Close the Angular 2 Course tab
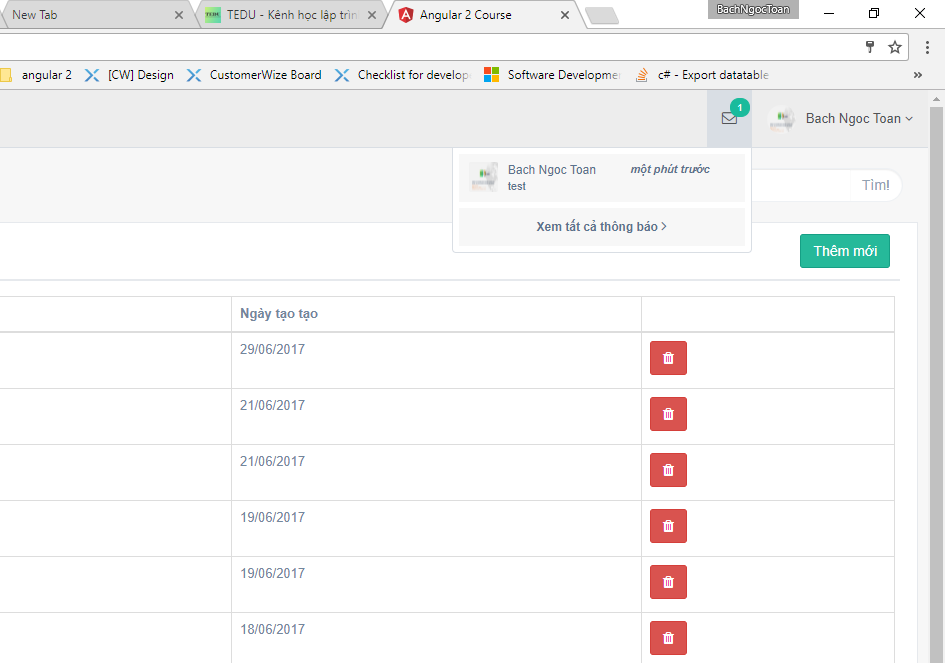 click(565, 15)
